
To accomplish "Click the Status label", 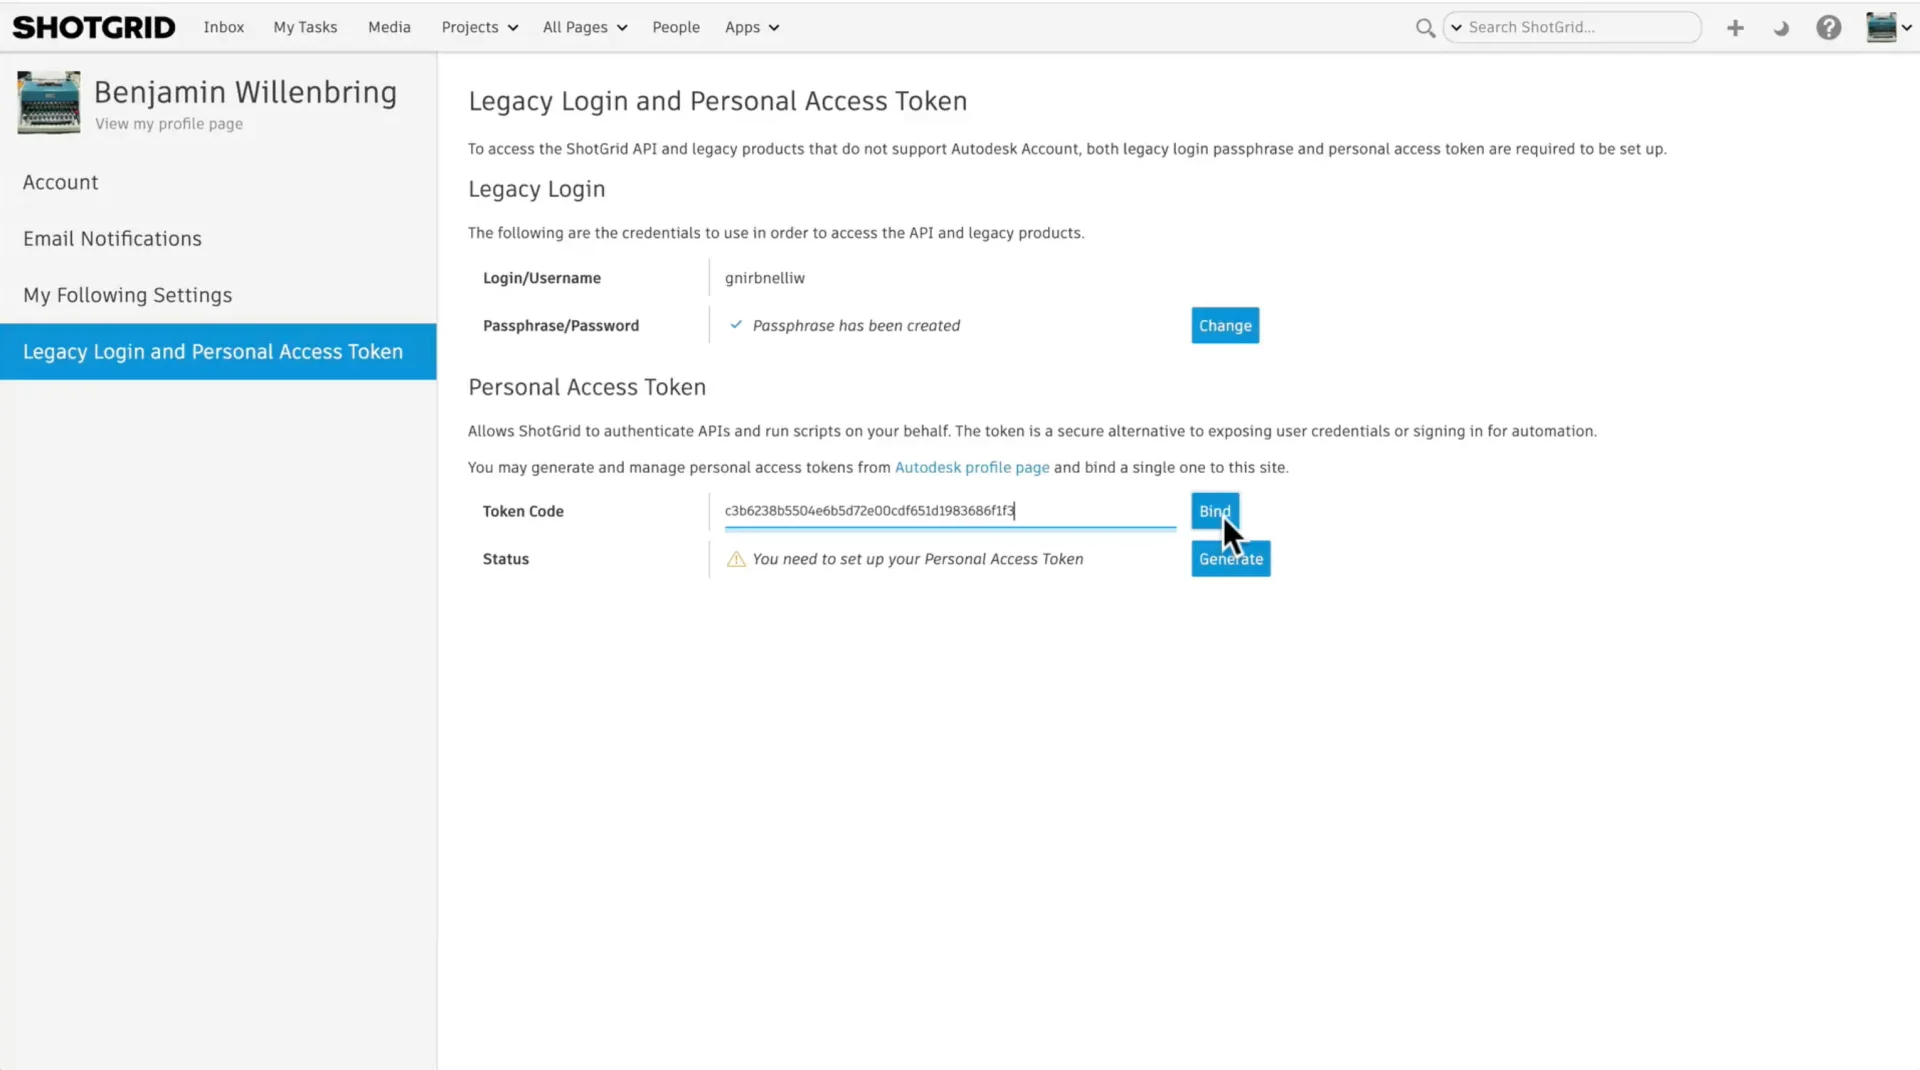I will point(506,559).
